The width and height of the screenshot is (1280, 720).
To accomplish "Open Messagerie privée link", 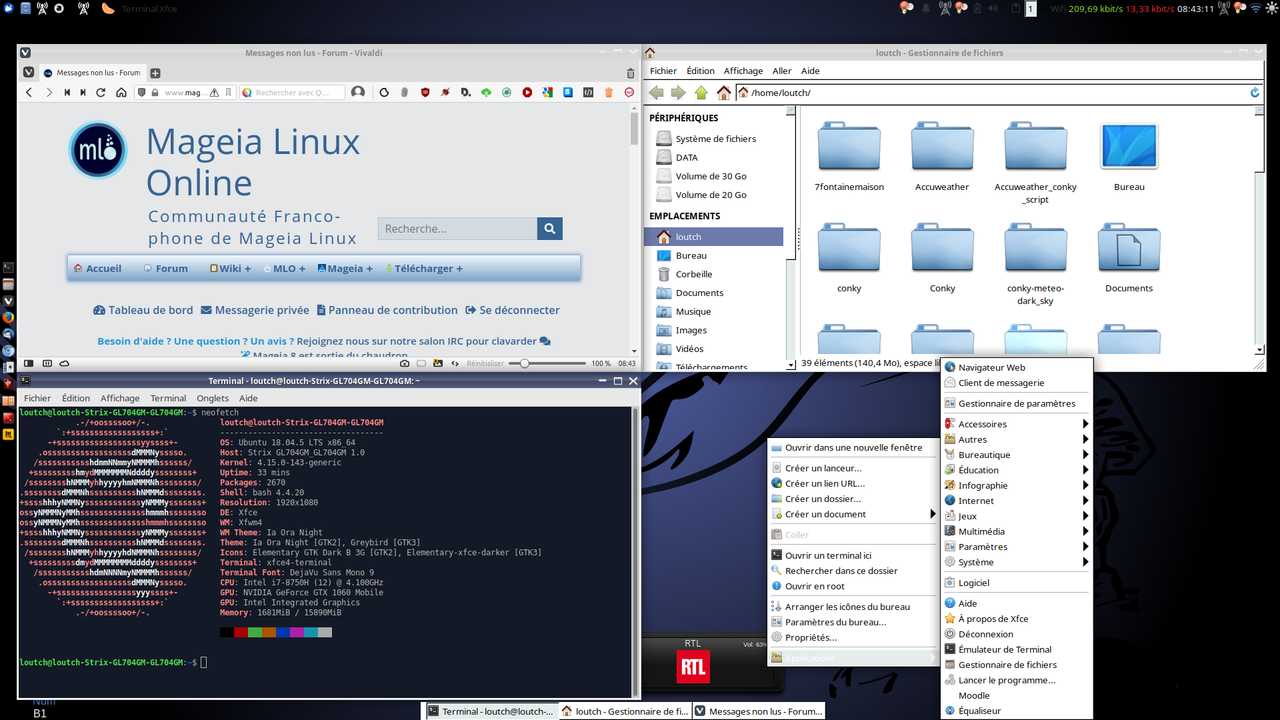I will [255, 310].
